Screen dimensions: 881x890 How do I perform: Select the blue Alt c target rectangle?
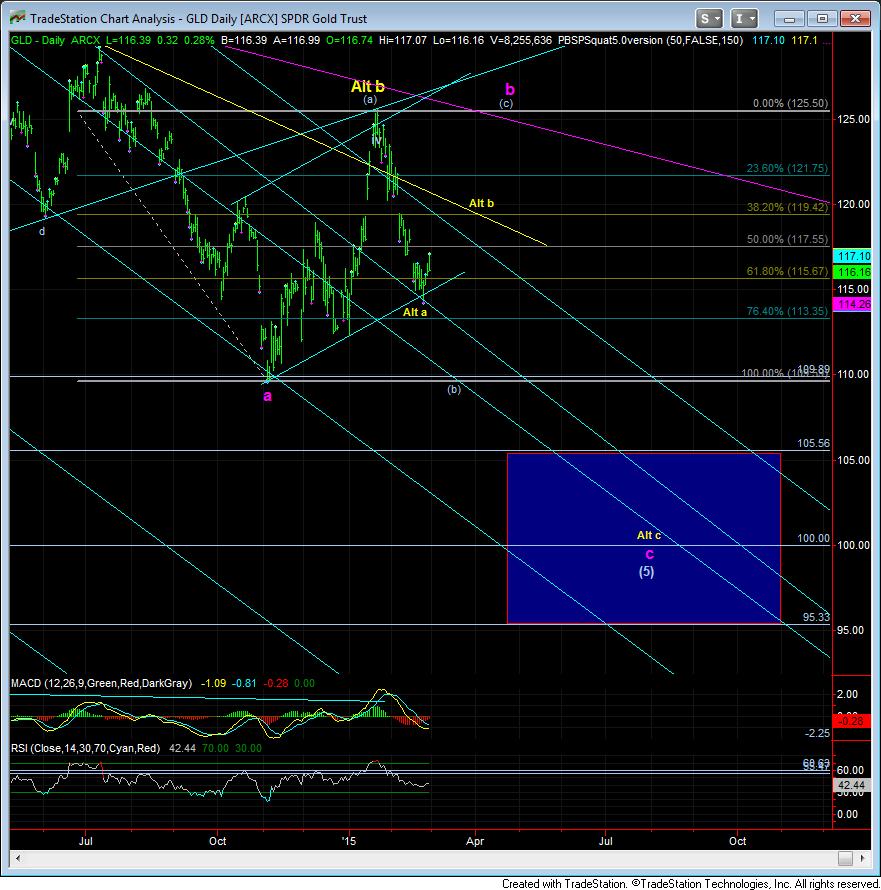[x=644, y=538]
